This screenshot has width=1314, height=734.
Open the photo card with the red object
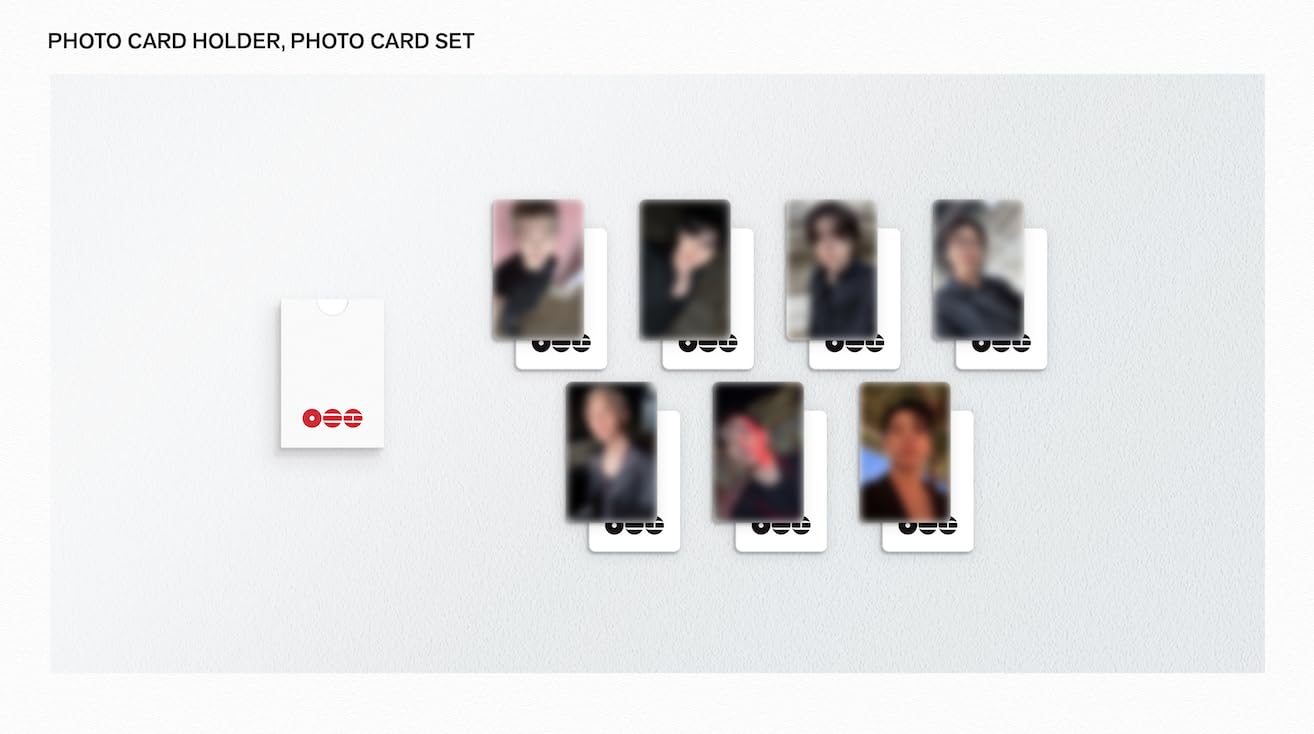[x=758, y=451]
